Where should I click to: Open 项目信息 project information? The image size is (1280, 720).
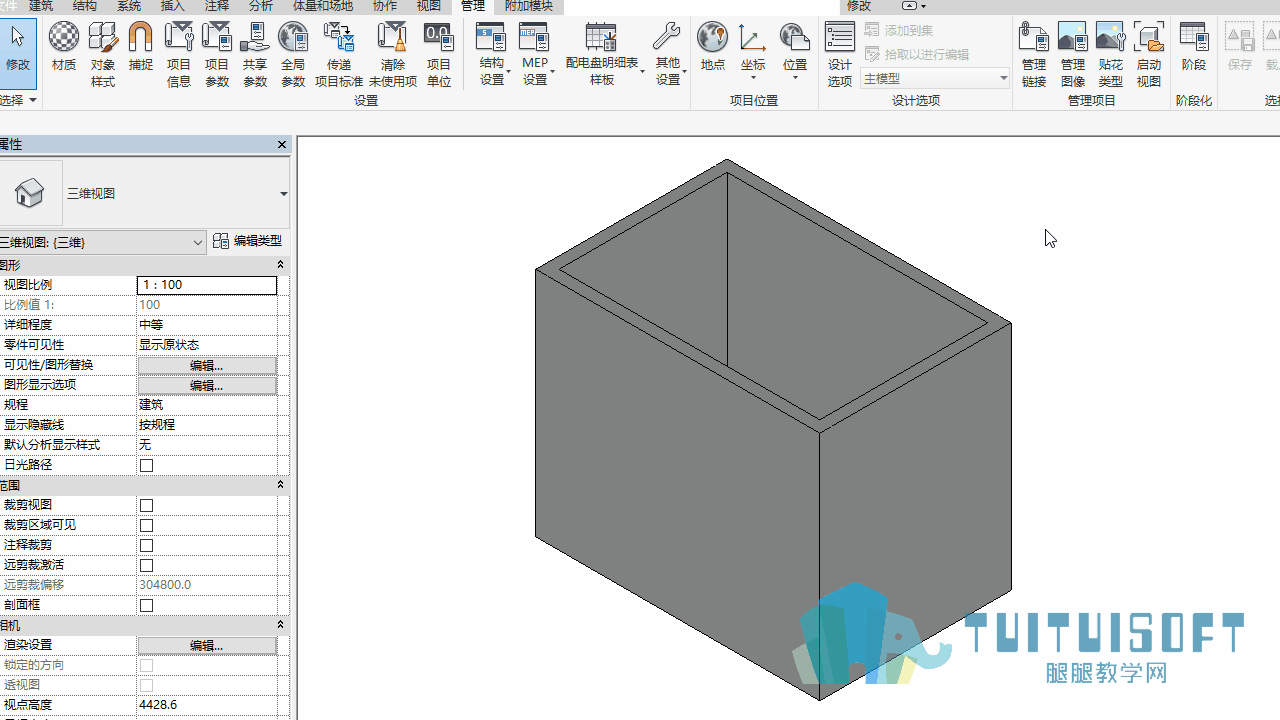179,54
